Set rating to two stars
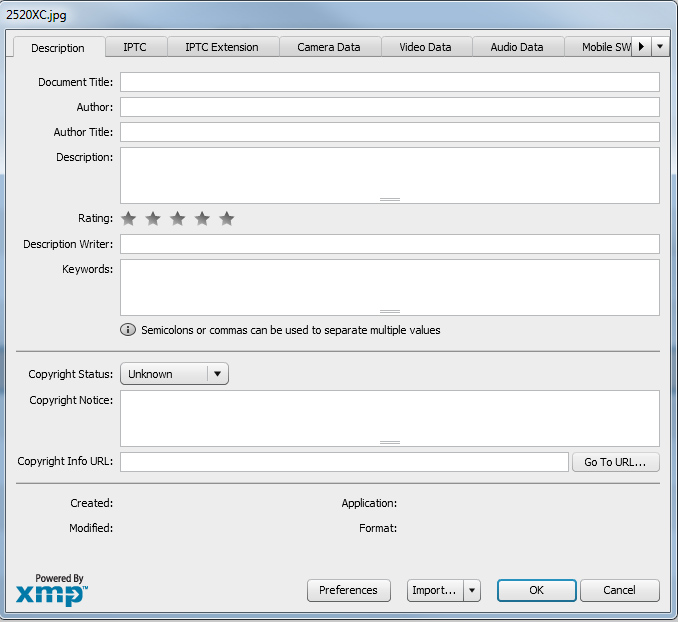 [x=153, y=219]
